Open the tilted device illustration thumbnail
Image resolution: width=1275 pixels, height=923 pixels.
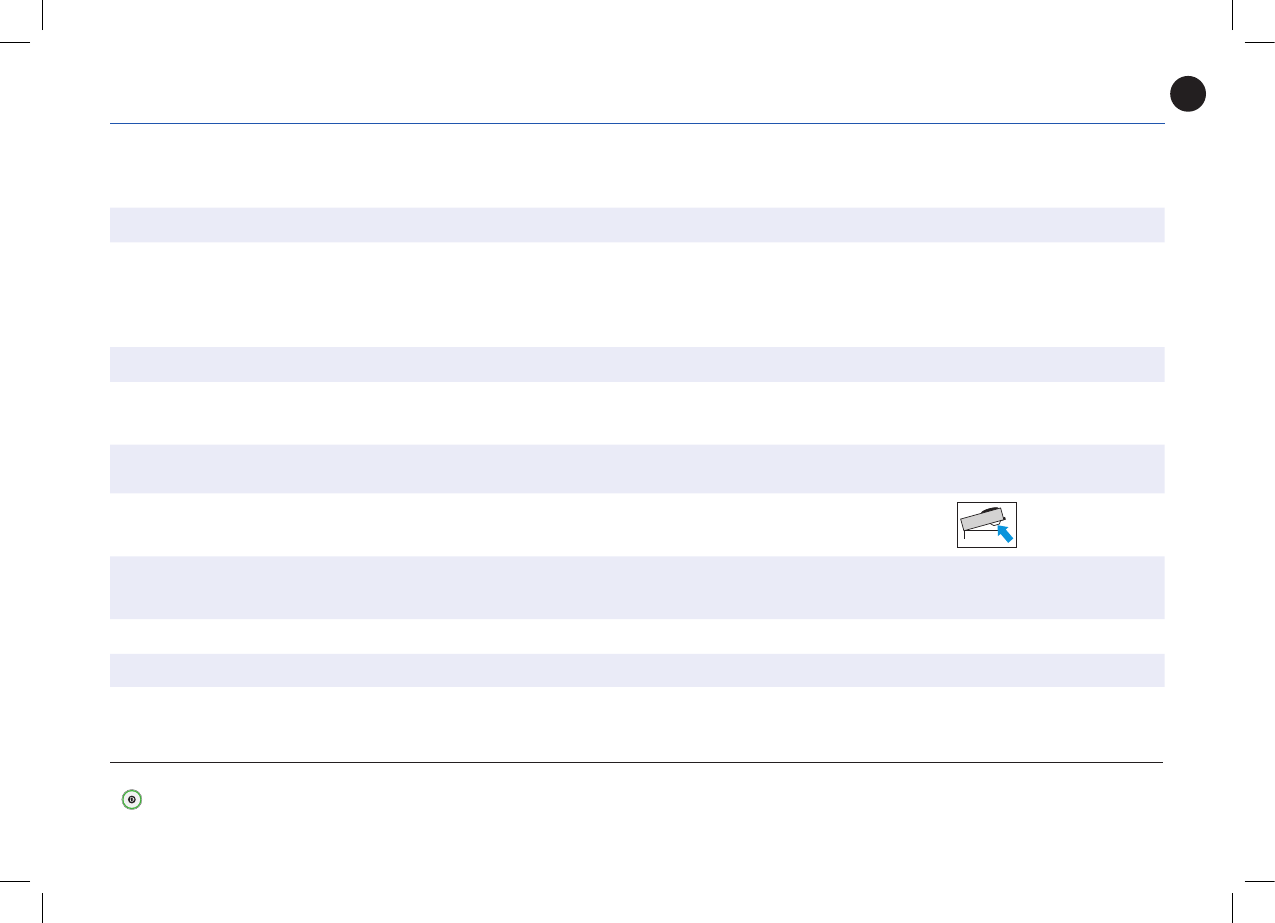coord(987,525)
